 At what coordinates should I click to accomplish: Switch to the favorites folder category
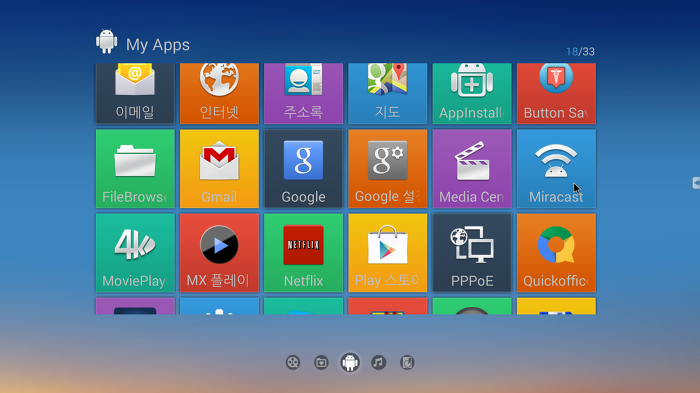pos(321,363)
